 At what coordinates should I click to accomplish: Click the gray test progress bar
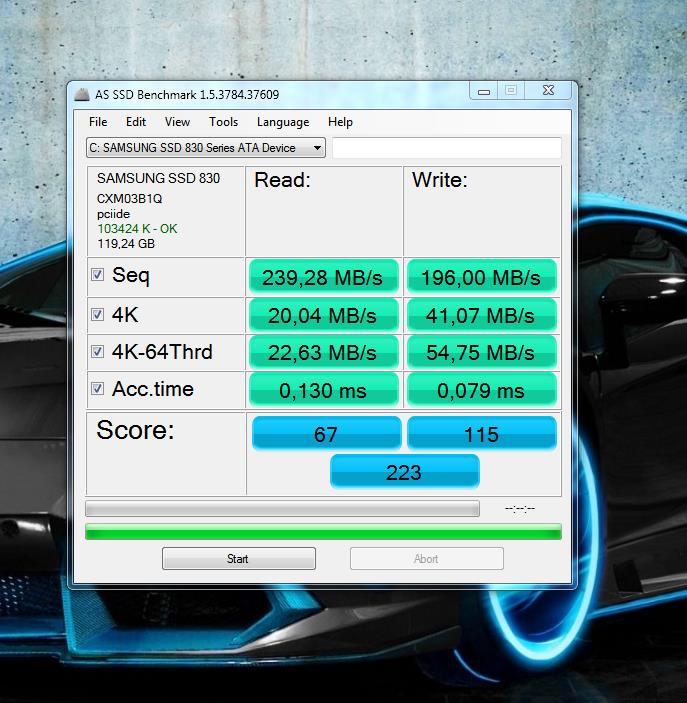[282, 509]
